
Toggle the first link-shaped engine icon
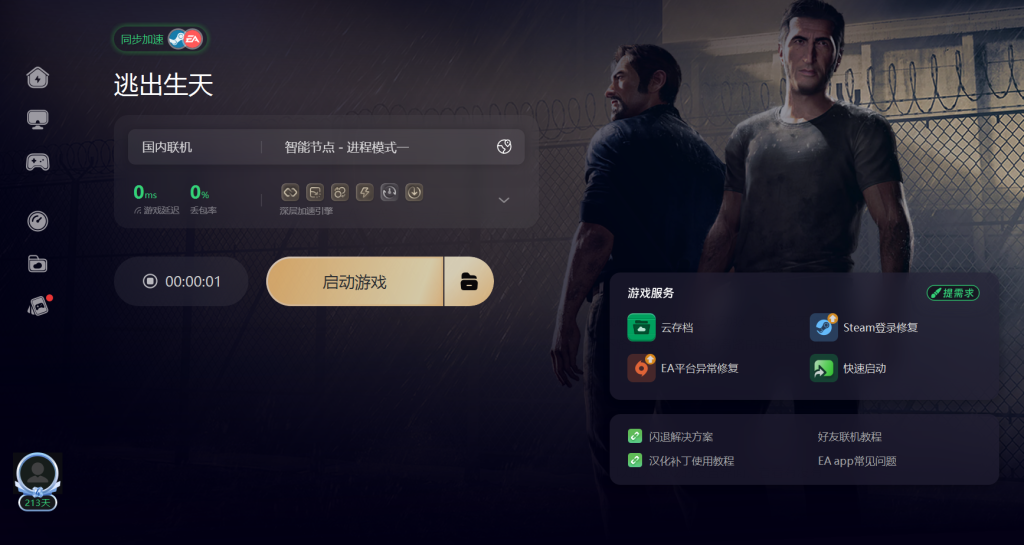pyautogui.click(x=290, y=192)
